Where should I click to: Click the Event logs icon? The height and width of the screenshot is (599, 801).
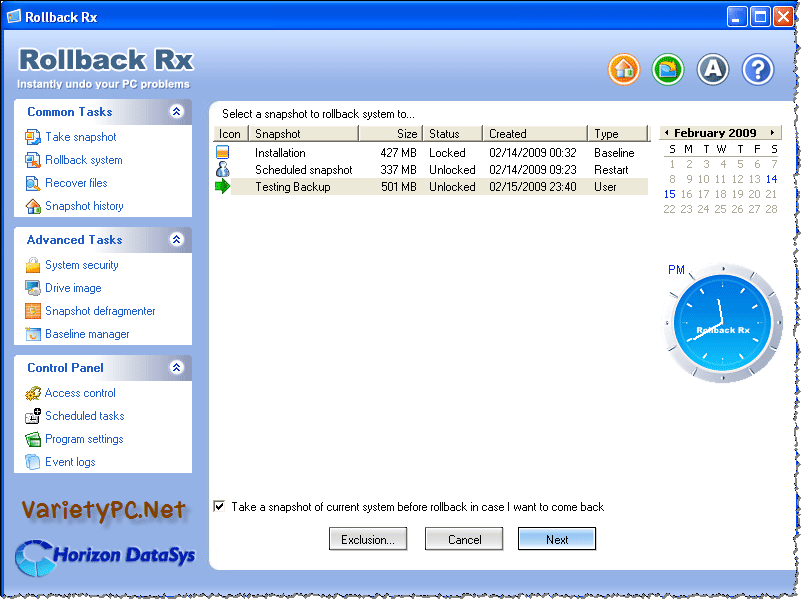click(x=32, y=462)
